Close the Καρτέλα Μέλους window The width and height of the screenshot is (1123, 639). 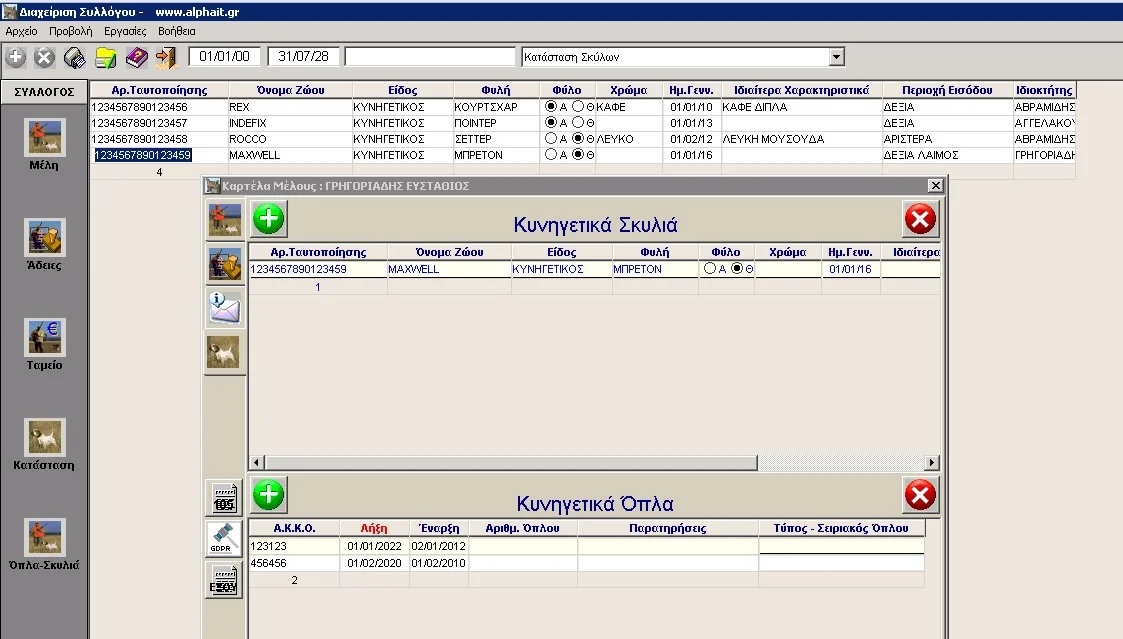pyautogui.click(x=935, y=186)
